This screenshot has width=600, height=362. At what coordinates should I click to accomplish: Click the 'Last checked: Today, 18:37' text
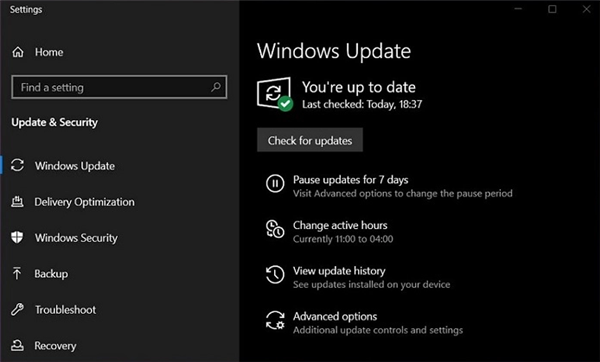pos(362,104)
